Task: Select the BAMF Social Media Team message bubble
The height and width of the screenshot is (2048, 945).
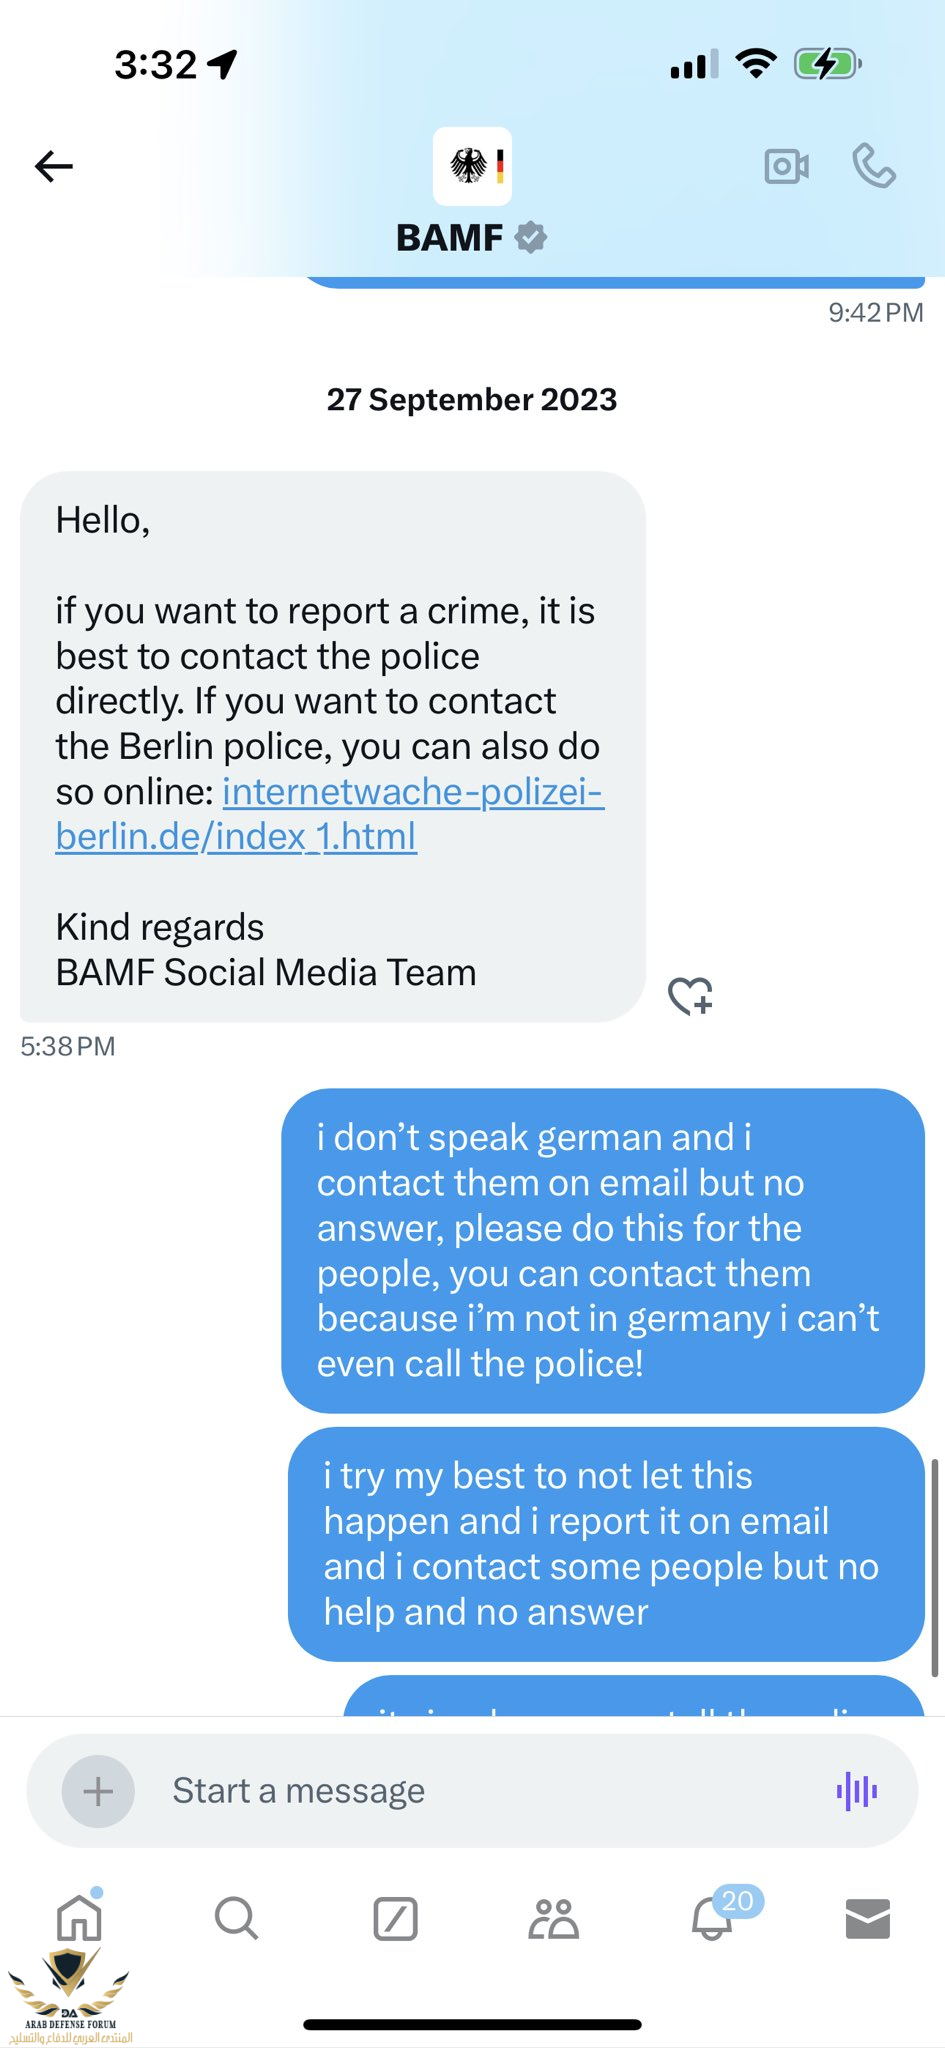Action: [333, 746]
